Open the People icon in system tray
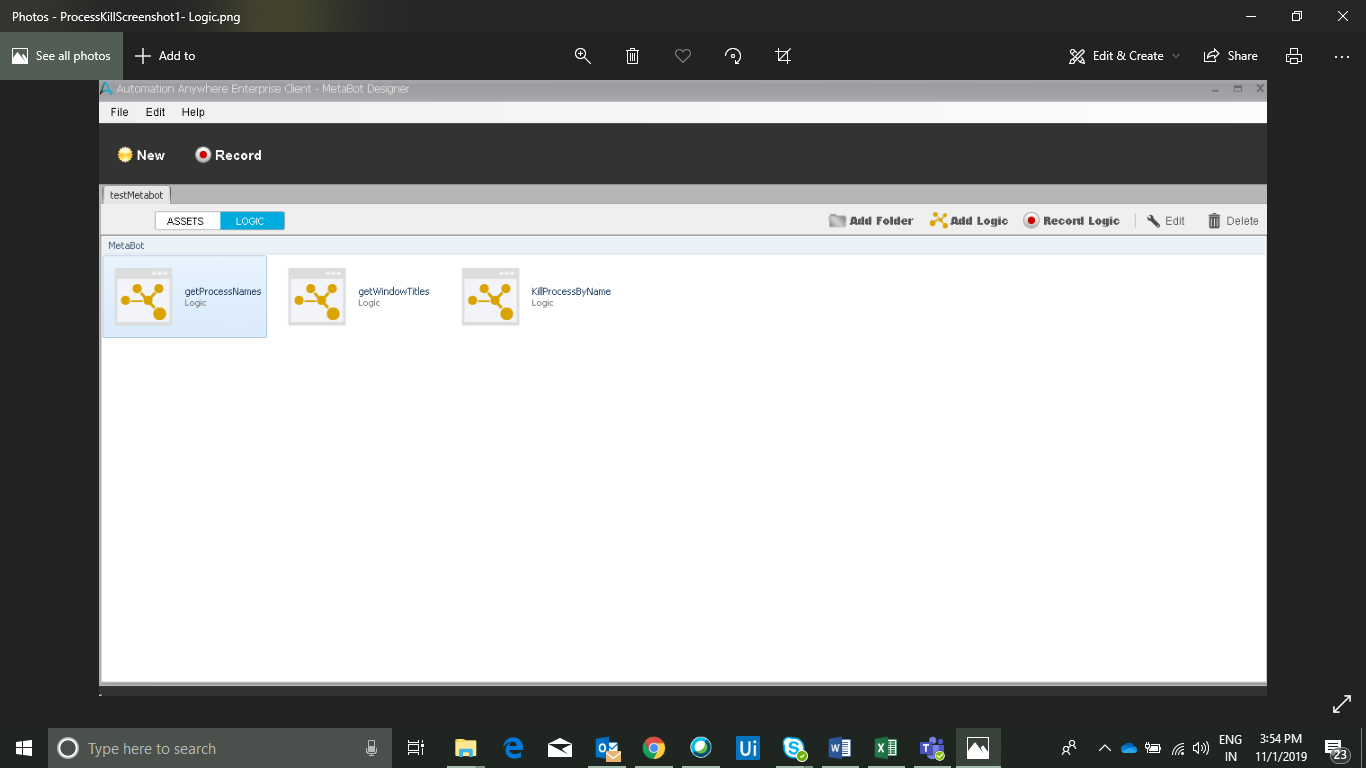This screenshot has height=768, width=1366. [1069, 748]
